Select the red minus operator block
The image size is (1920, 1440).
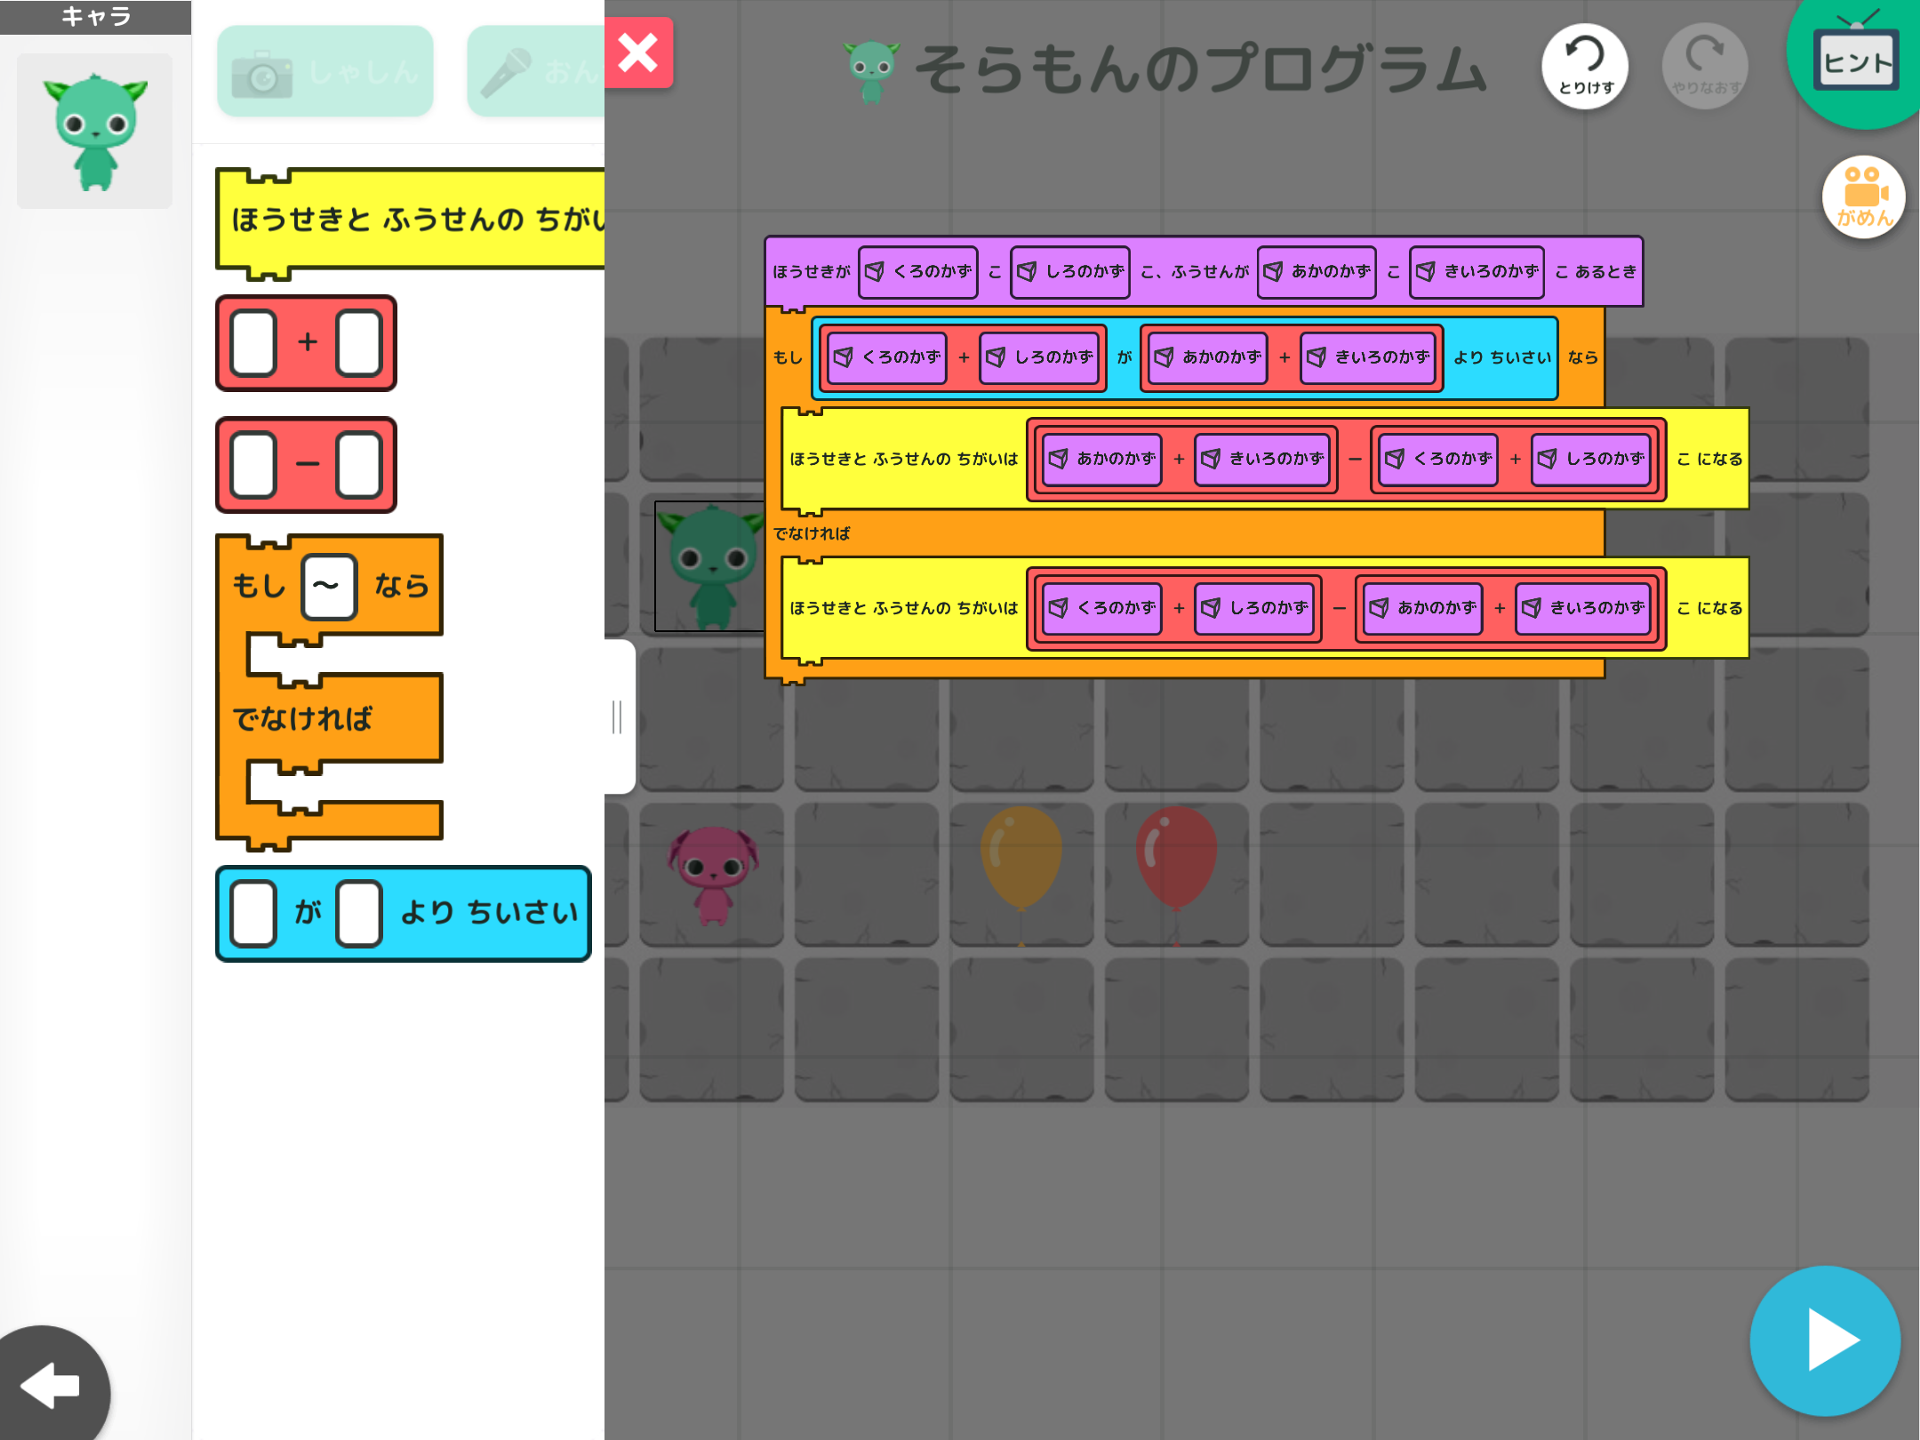[x=306, y=465]
